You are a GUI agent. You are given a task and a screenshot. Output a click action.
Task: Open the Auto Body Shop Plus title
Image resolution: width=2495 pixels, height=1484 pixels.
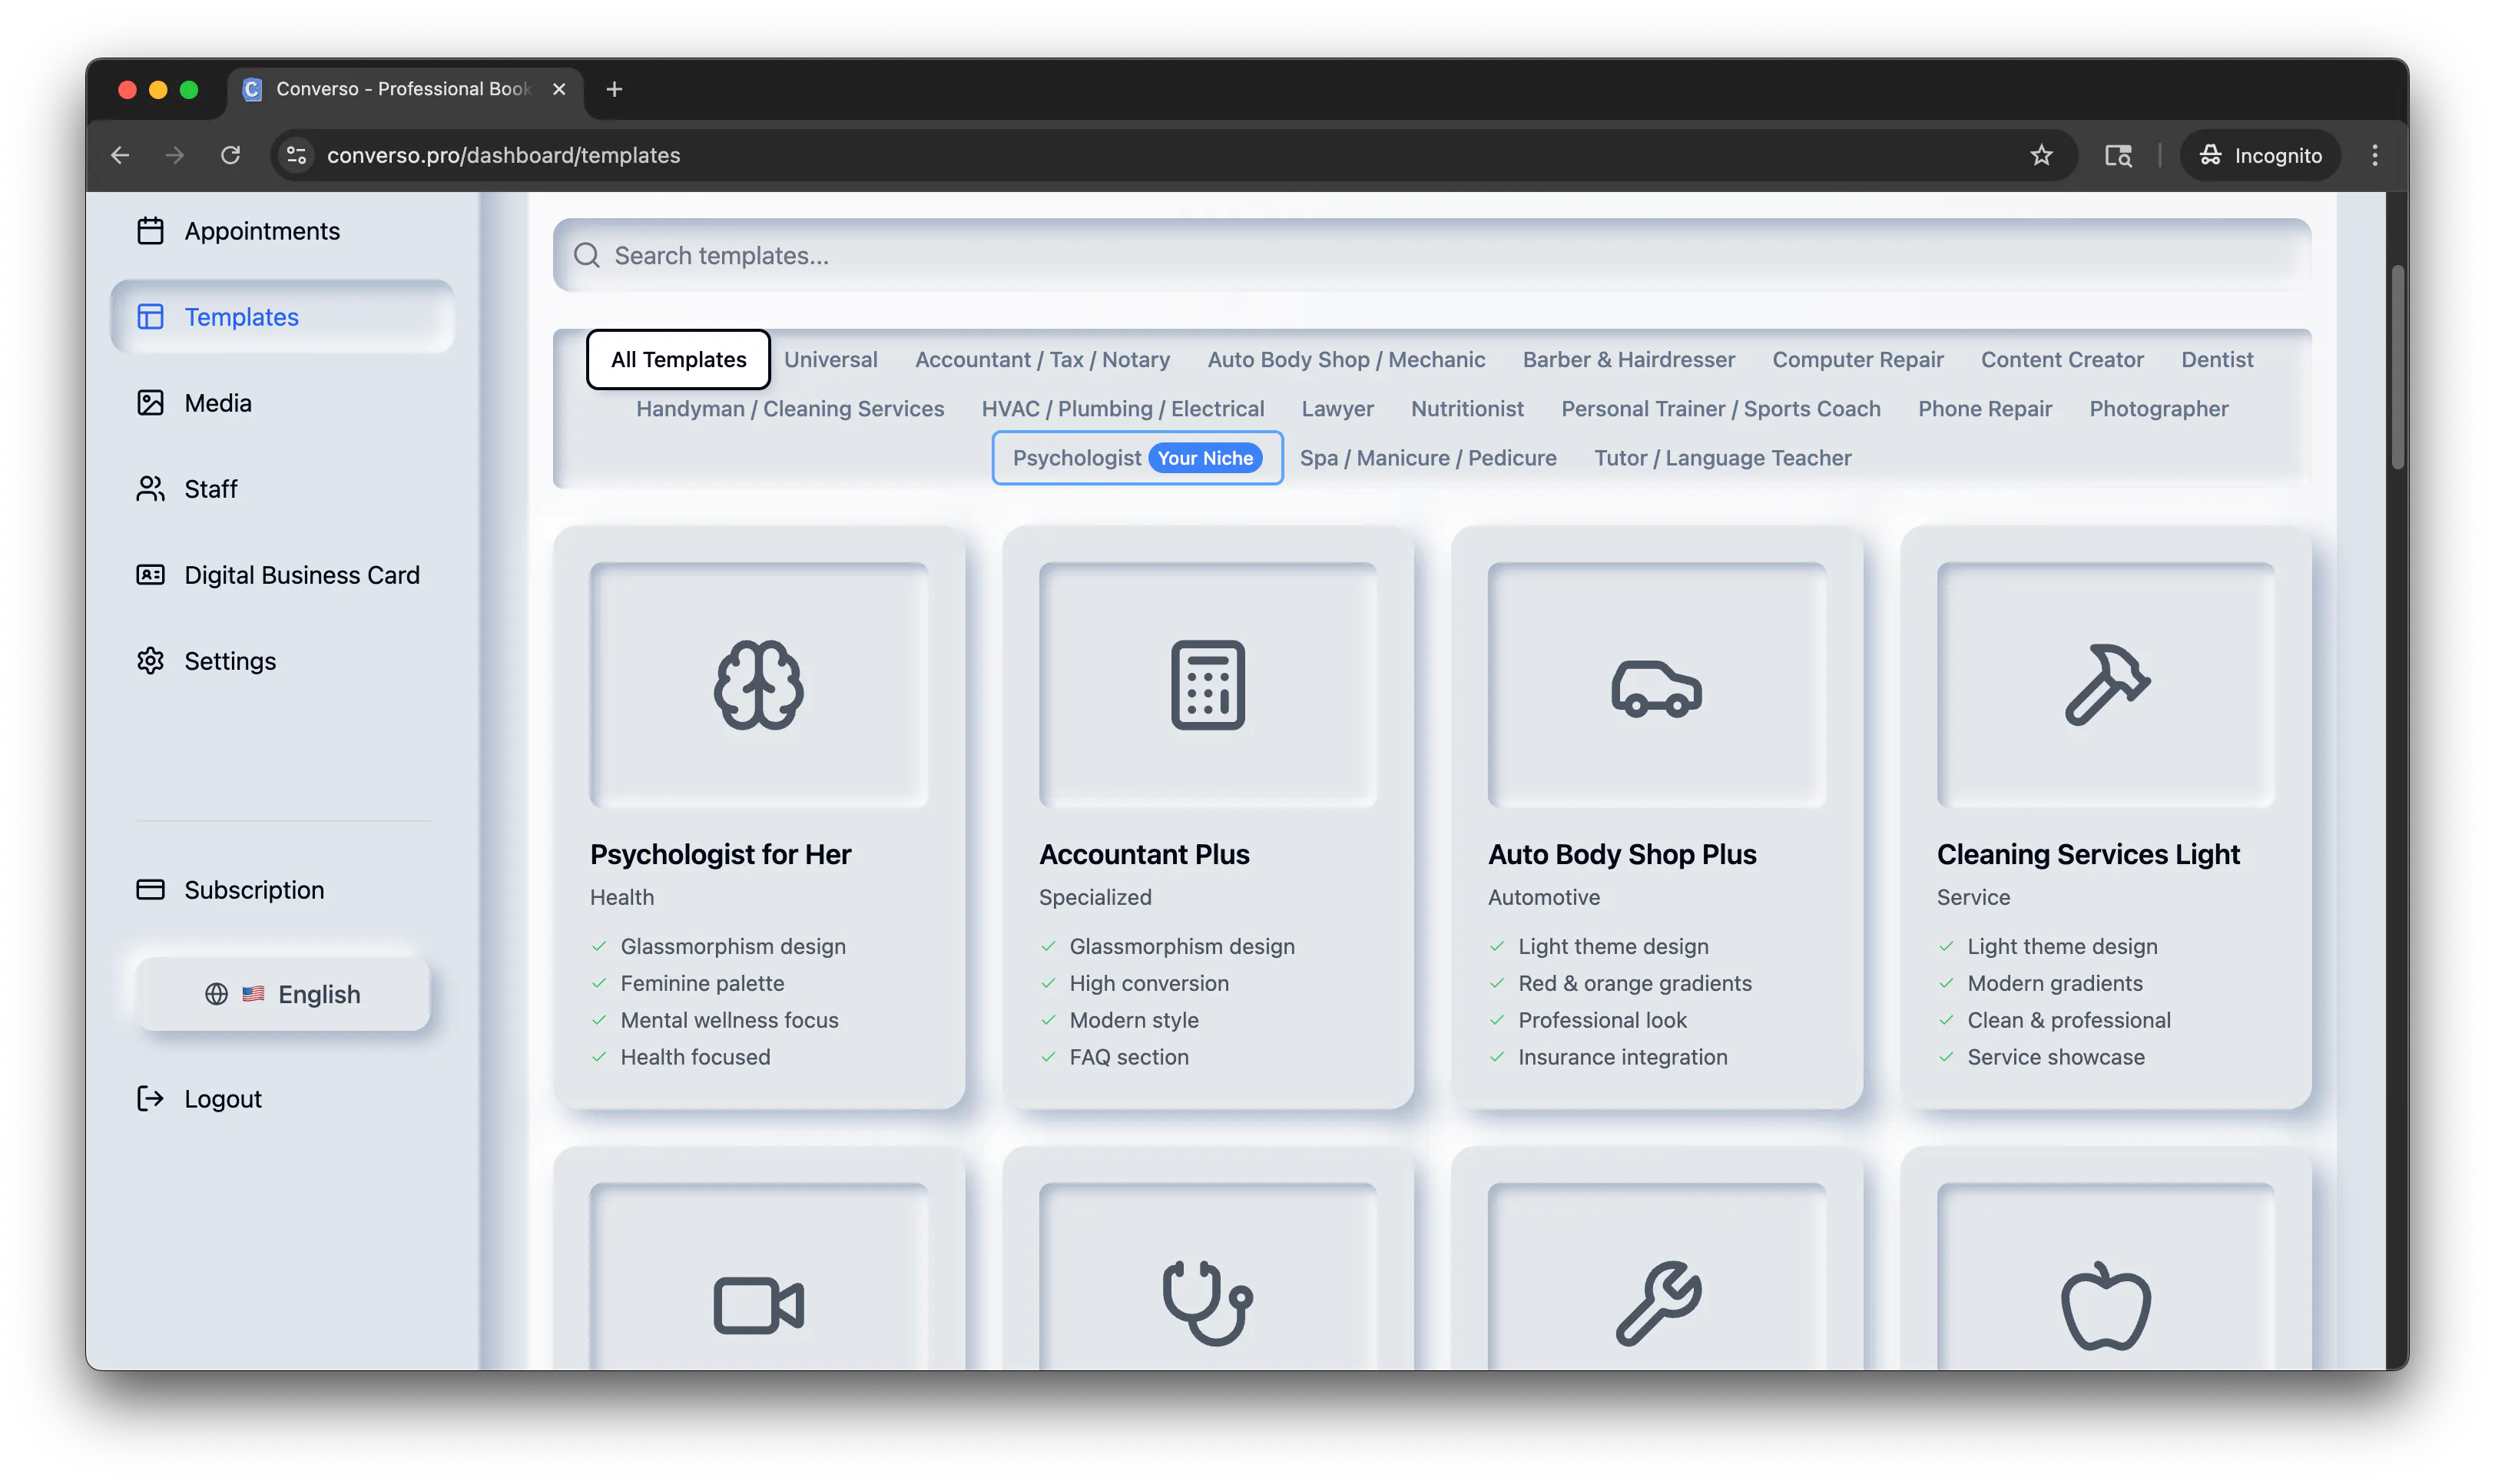coord(1622,854)
